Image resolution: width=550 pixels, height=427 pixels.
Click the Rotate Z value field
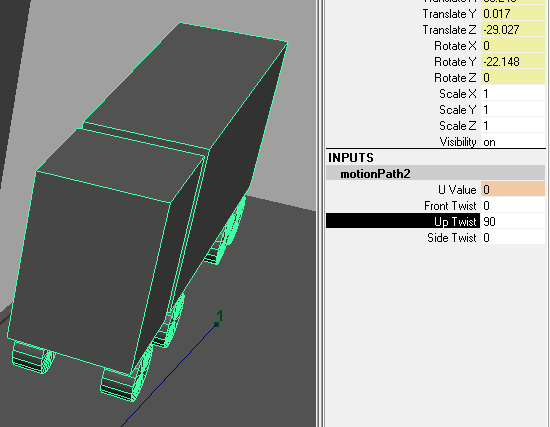(513, 78)
